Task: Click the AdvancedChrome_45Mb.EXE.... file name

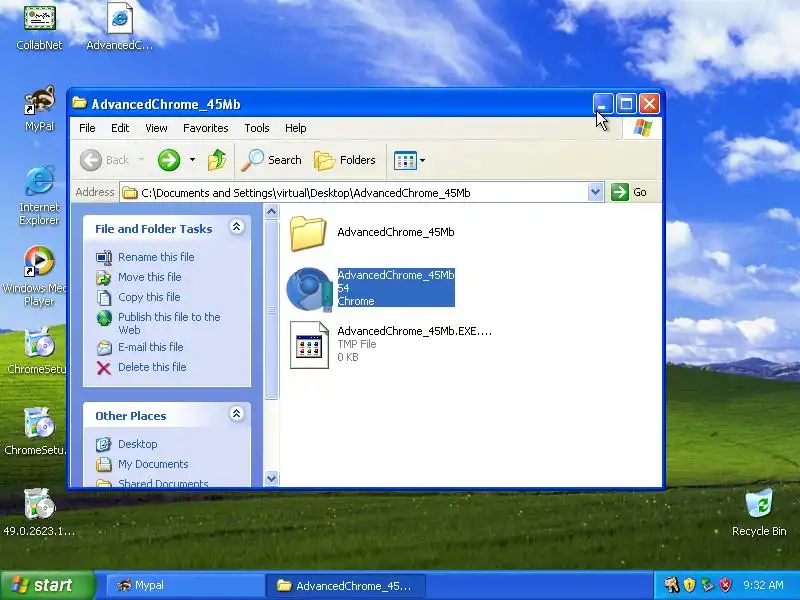Action: (414, 331)
